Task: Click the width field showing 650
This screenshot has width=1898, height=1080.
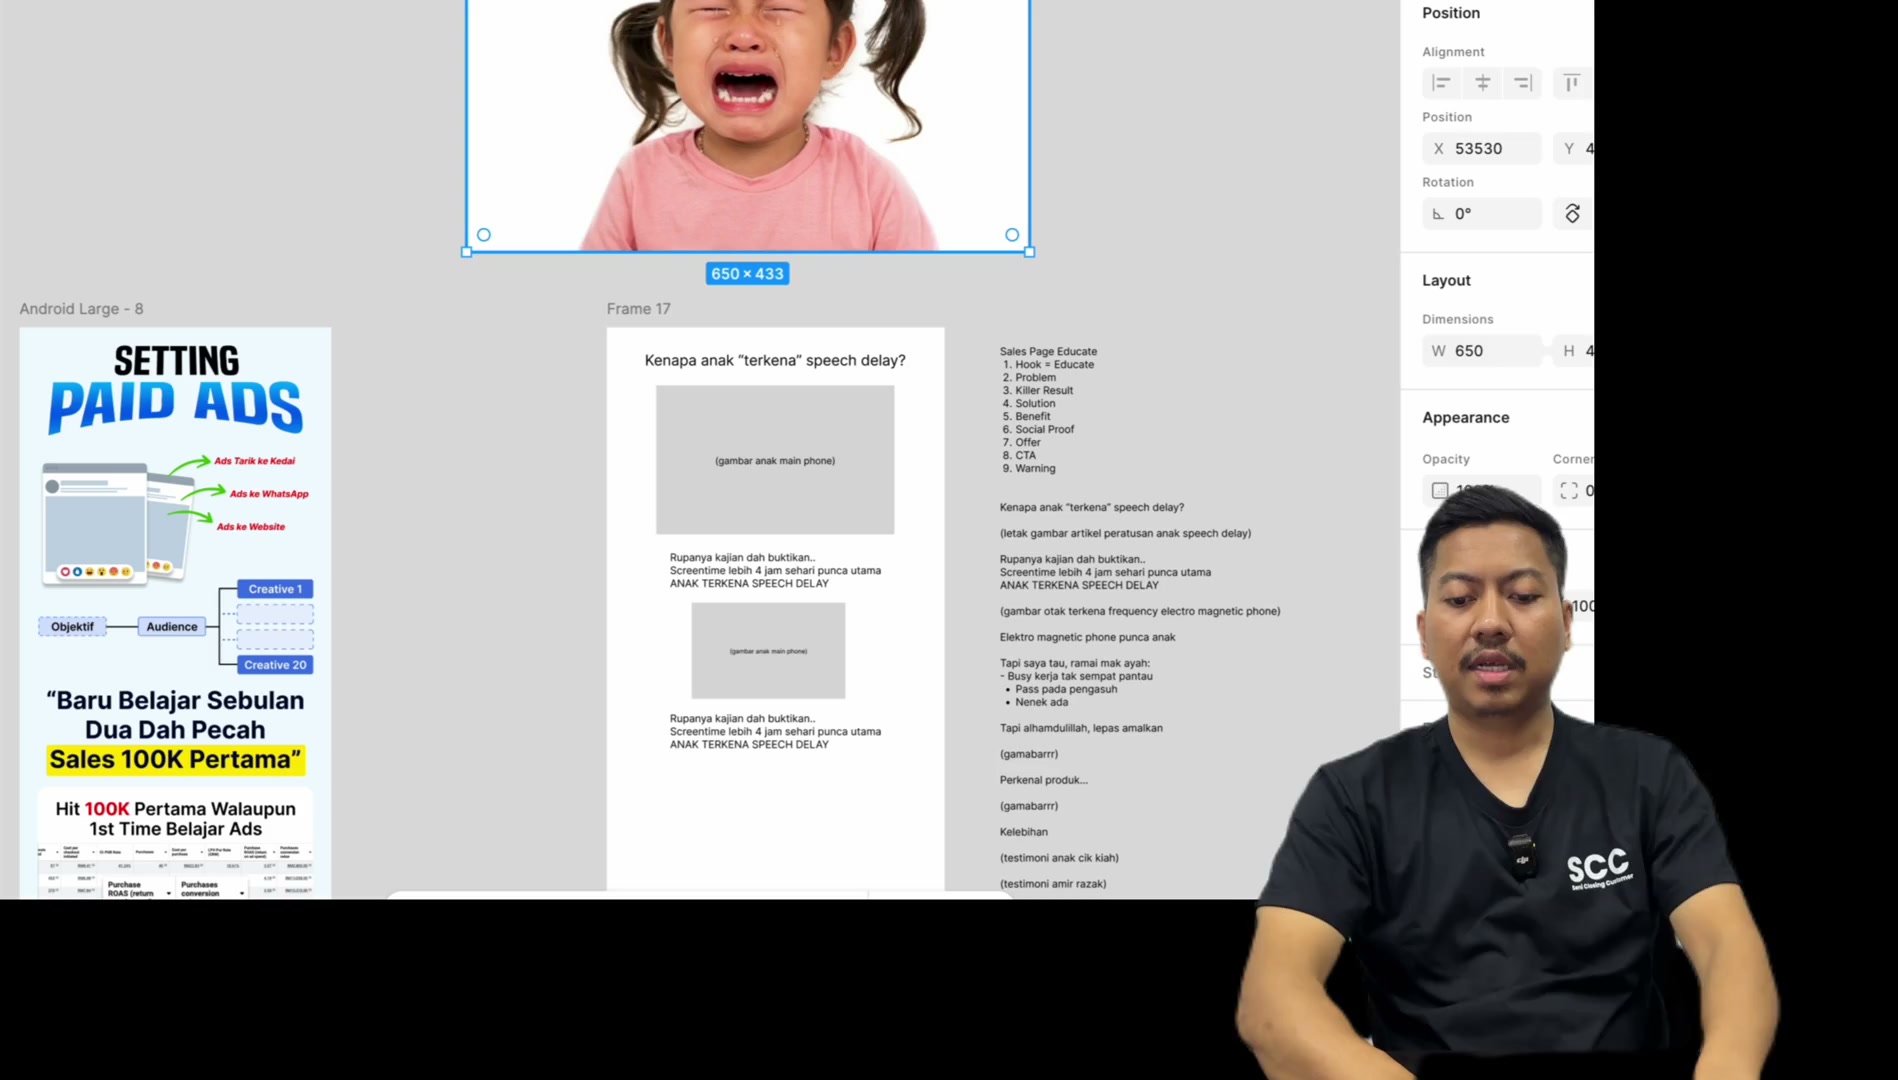Action: tap(1482, 351)
